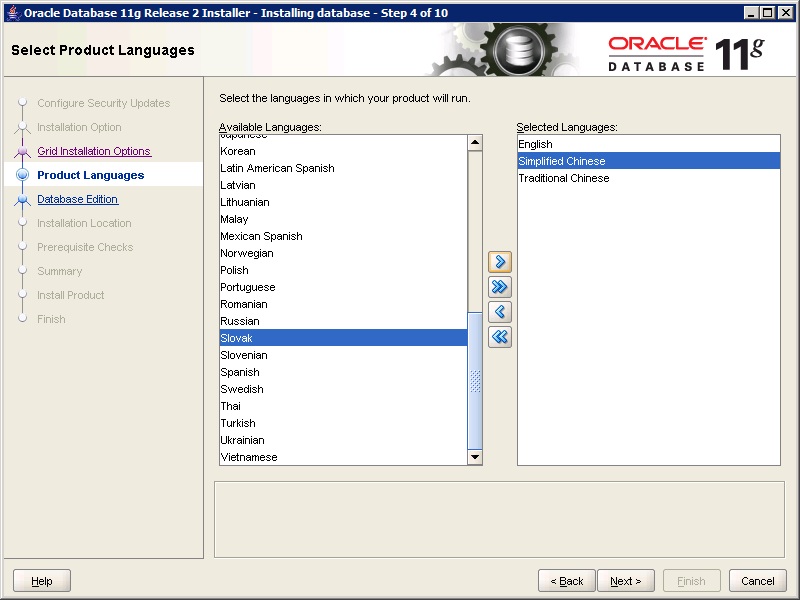This screenshot has width=800, height=600.
Task: Go to the Database Edition step link
Action: click(78, 199)
